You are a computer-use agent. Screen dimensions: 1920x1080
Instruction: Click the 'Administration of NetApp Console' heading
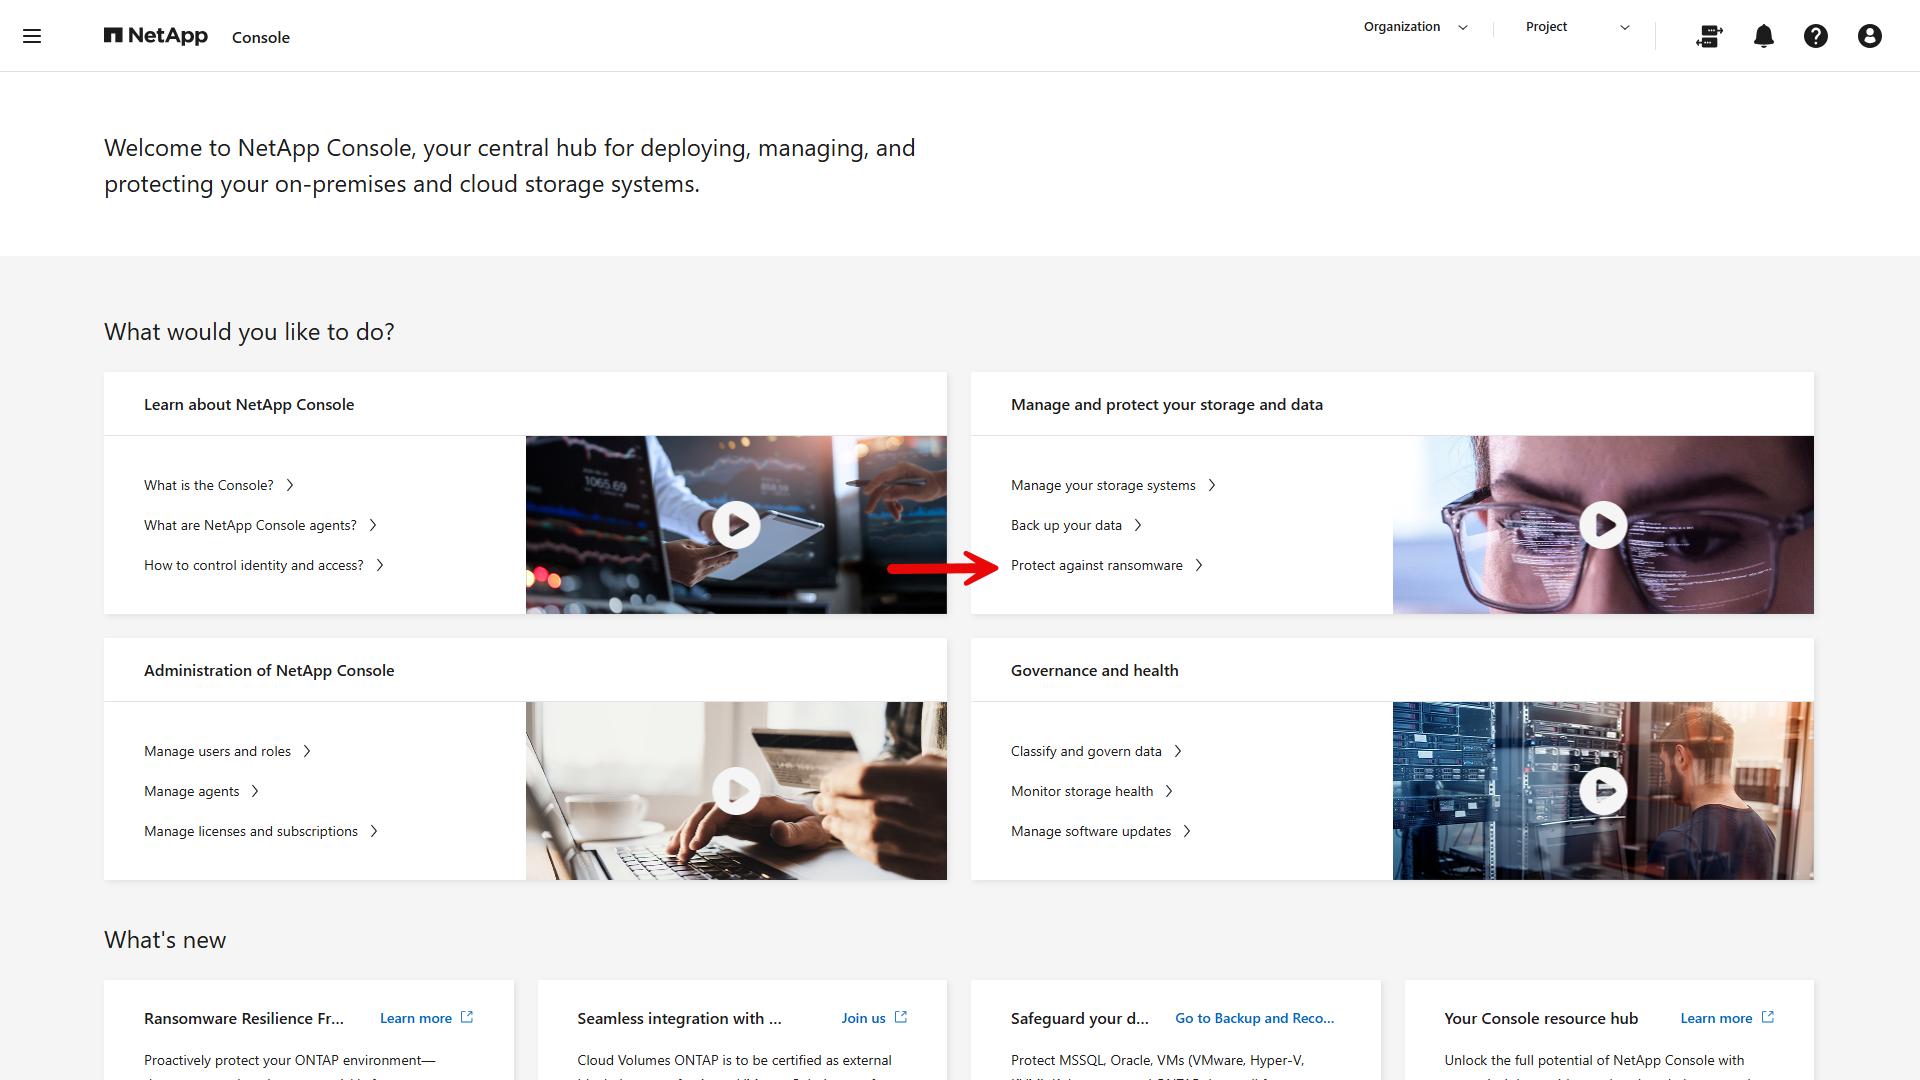point(269,670)
